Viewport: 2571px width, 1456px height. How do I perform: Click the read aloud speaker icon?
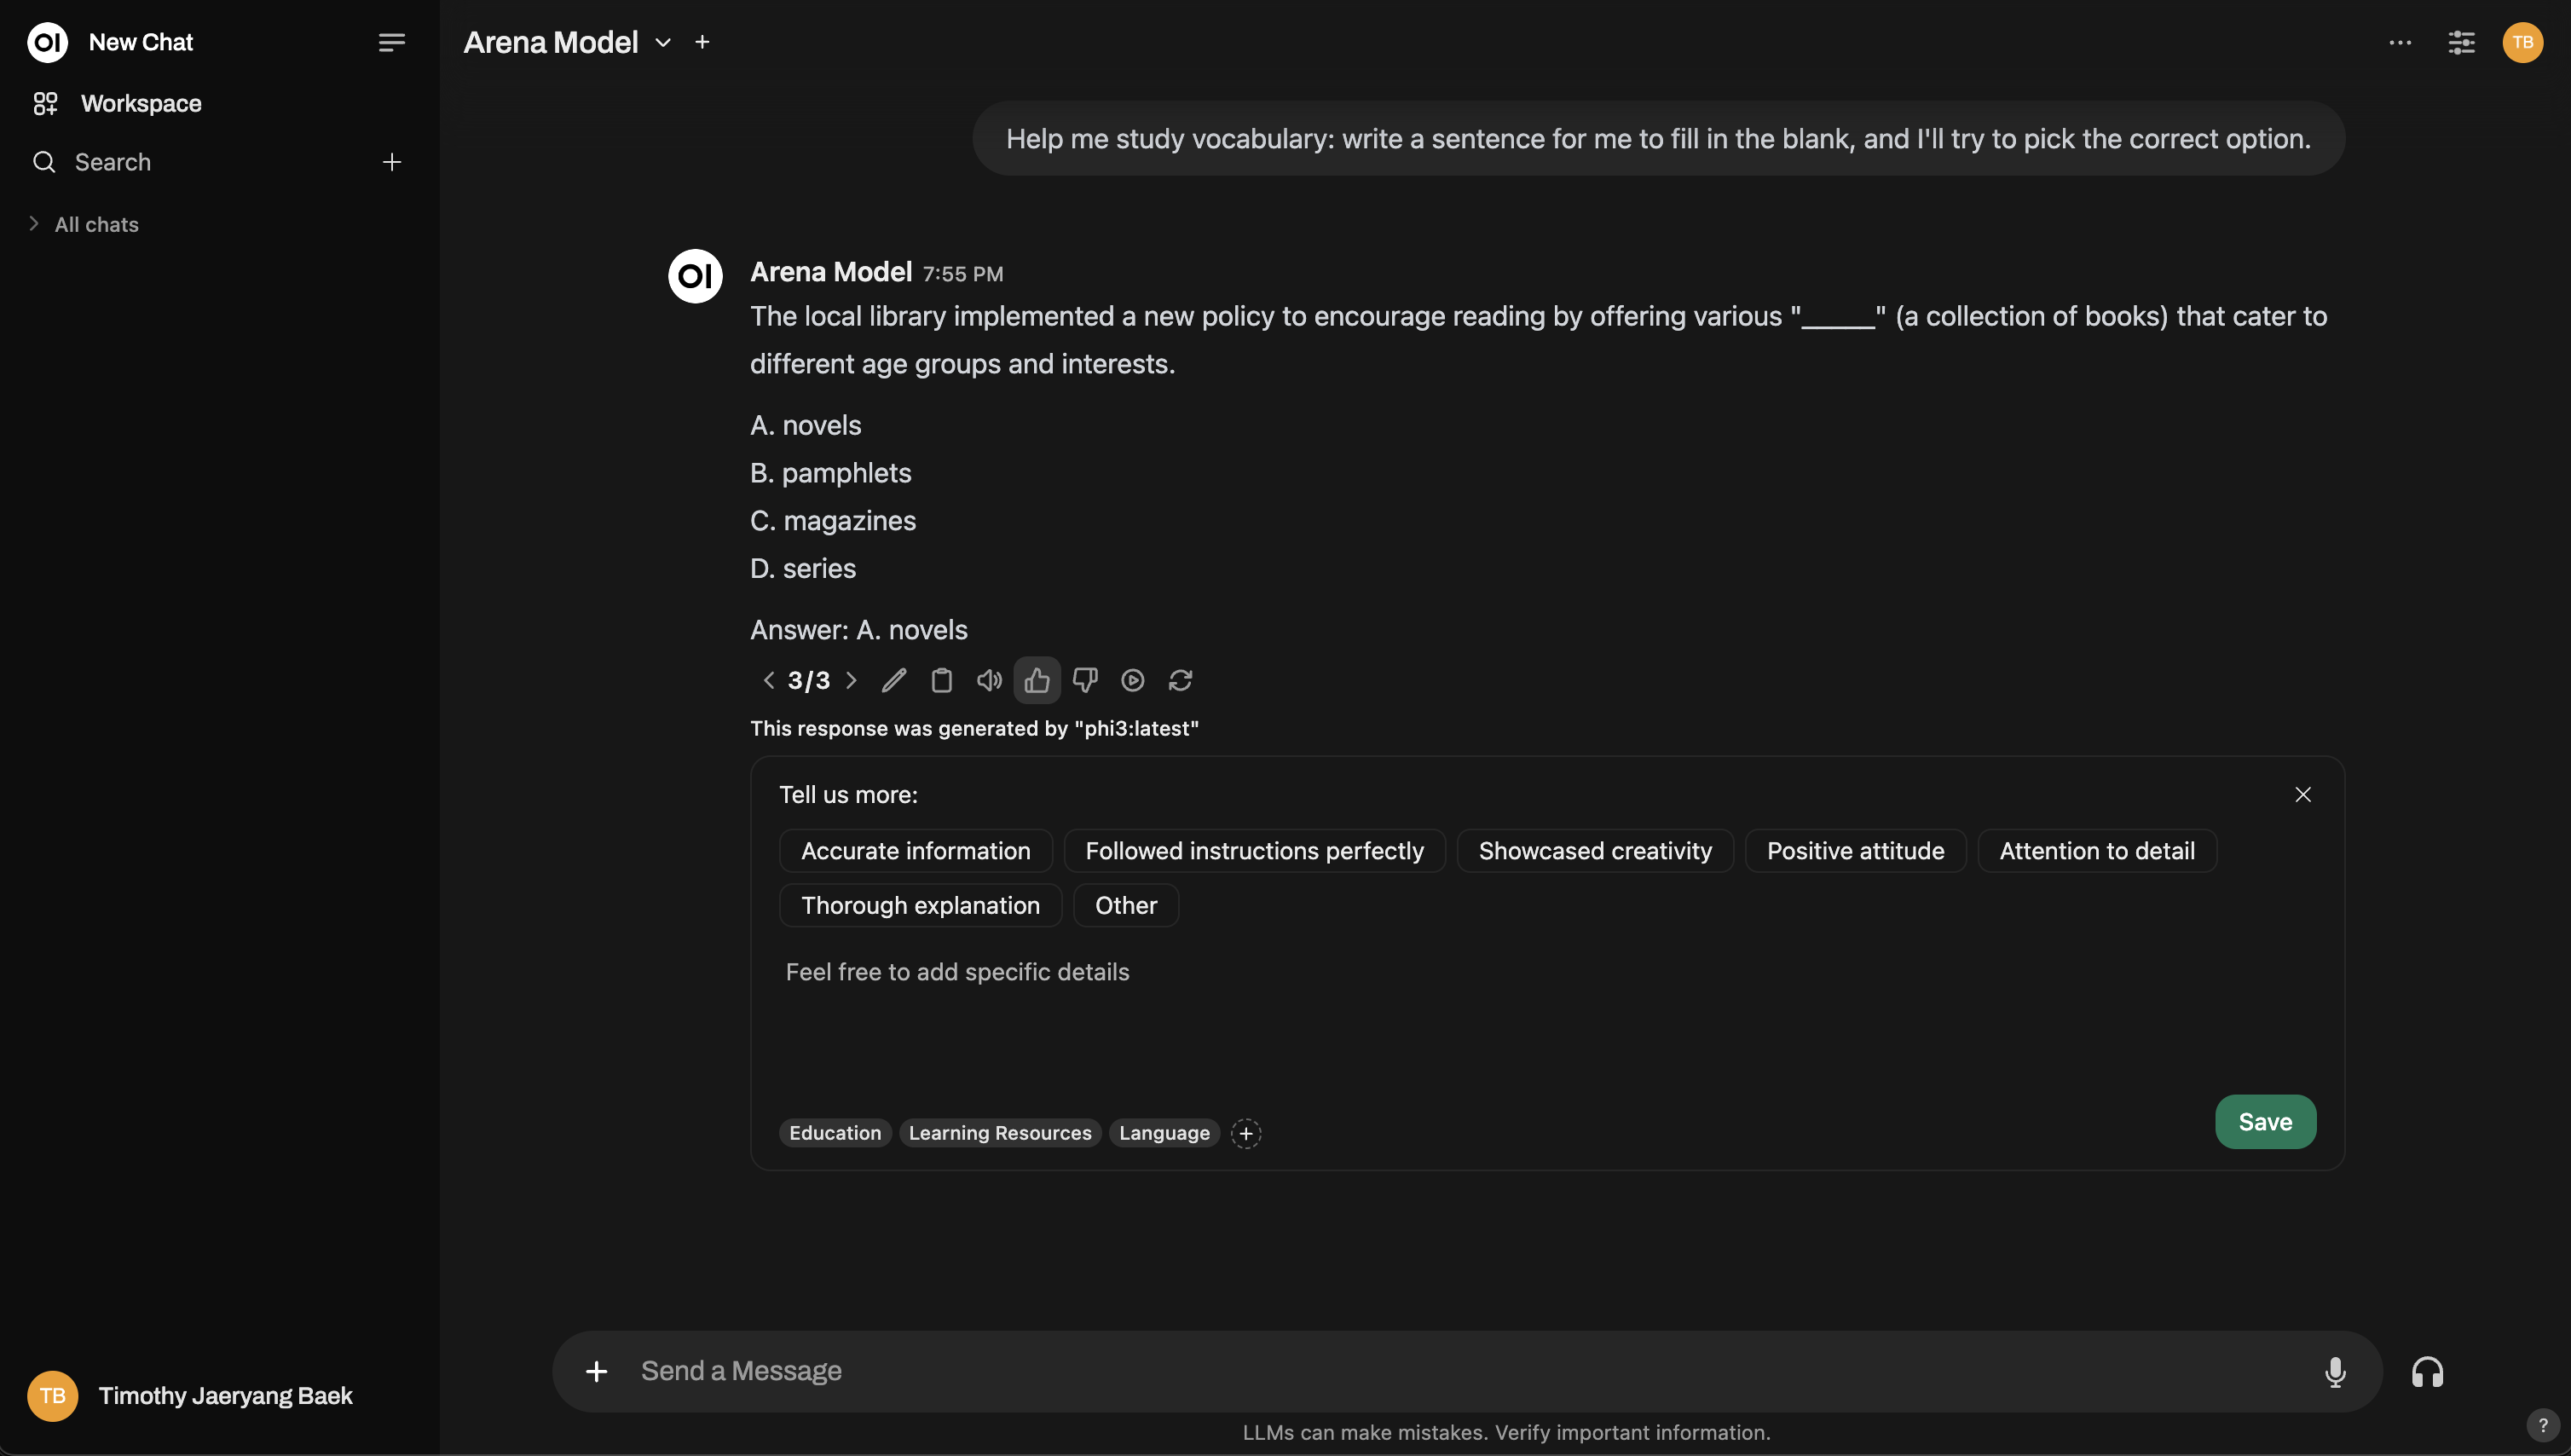[x=989, y=681]
